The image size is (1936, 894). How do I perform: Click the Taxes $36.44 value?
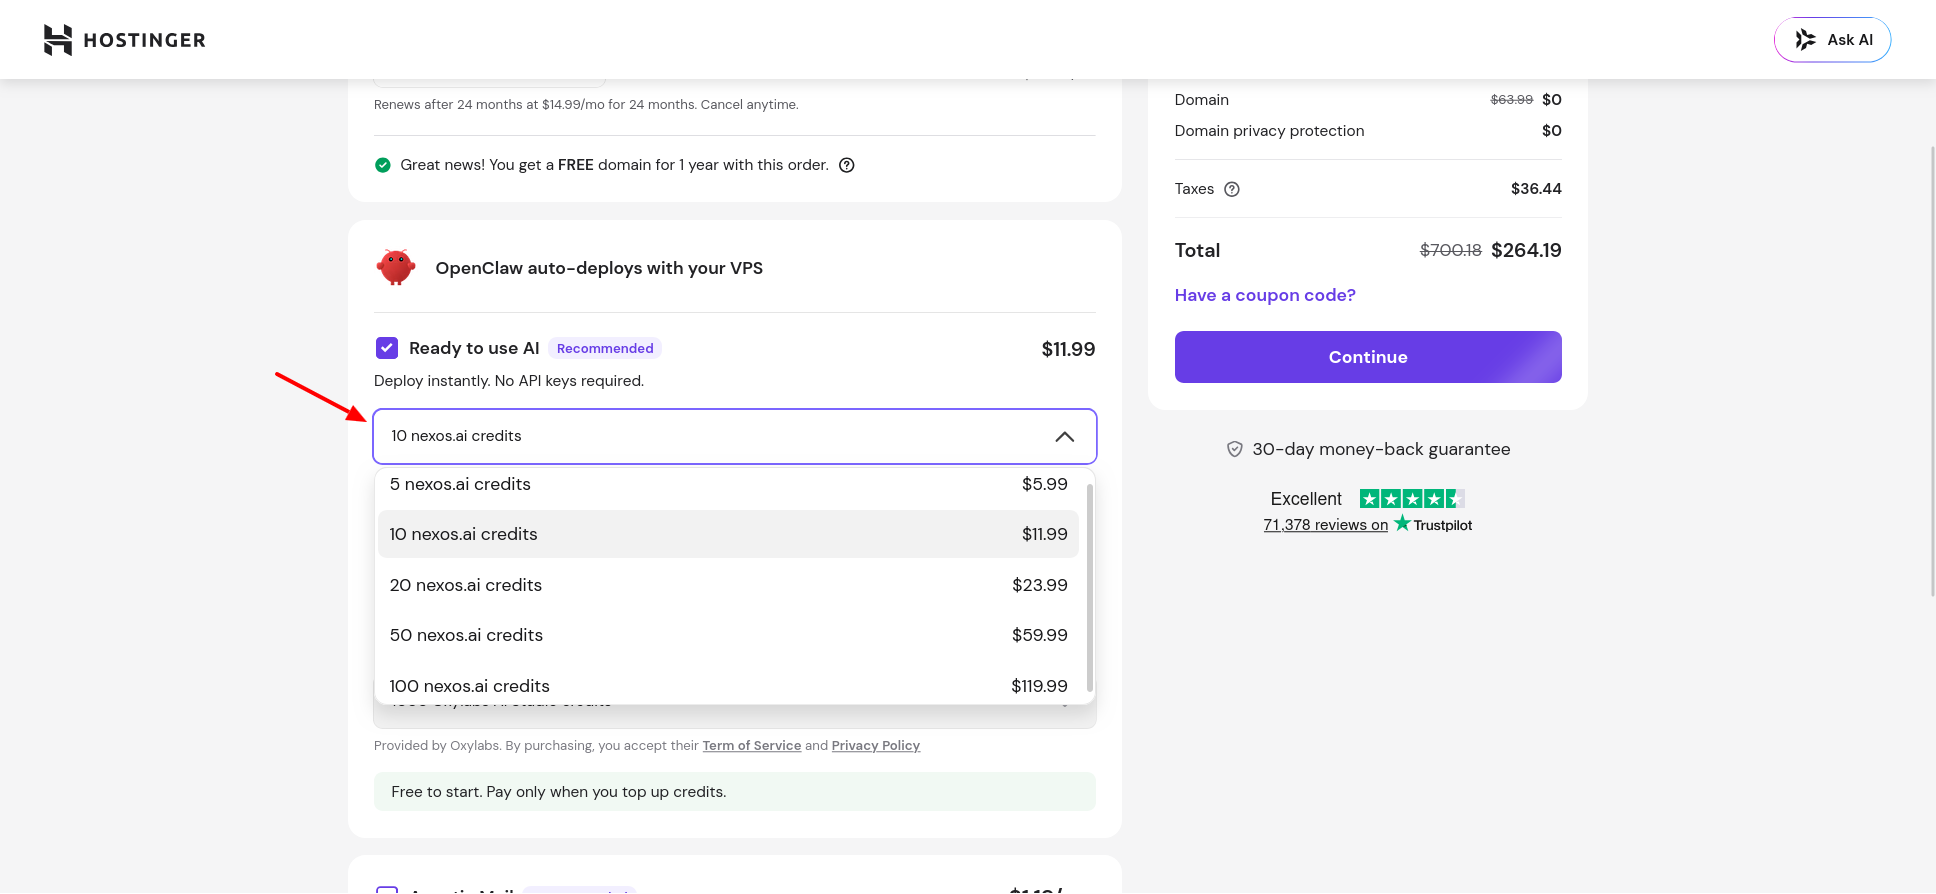pos(1536,189)
